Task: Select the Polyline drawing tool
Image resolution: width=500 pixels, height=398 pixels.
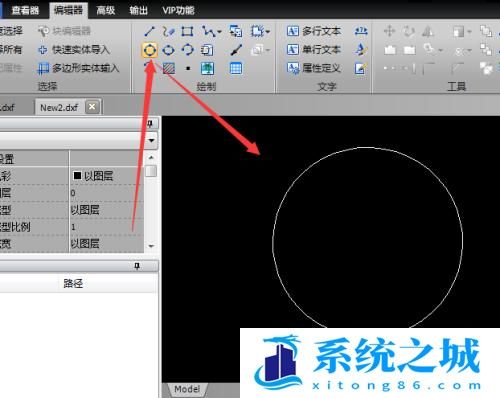Action: pyautogui.click(x=208, y=32)
